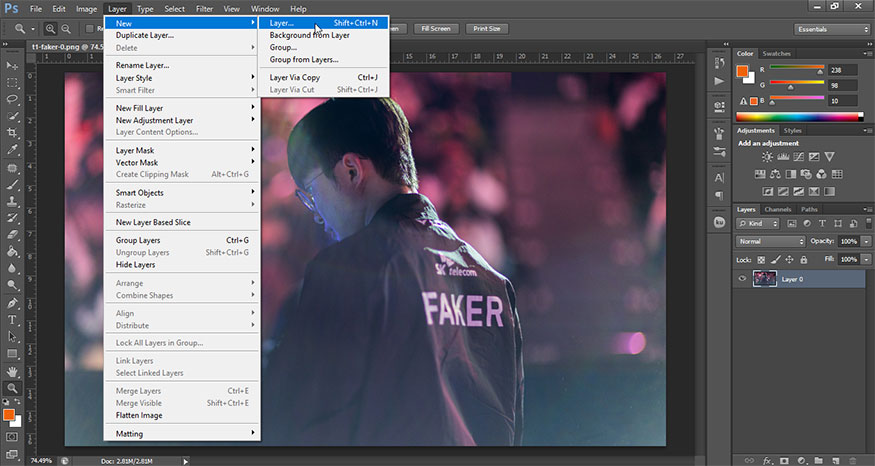Click the Layer 0 thumbnail
Viewport: 875px width, 466px height.
pyautogui.click(x=765, y=280)
